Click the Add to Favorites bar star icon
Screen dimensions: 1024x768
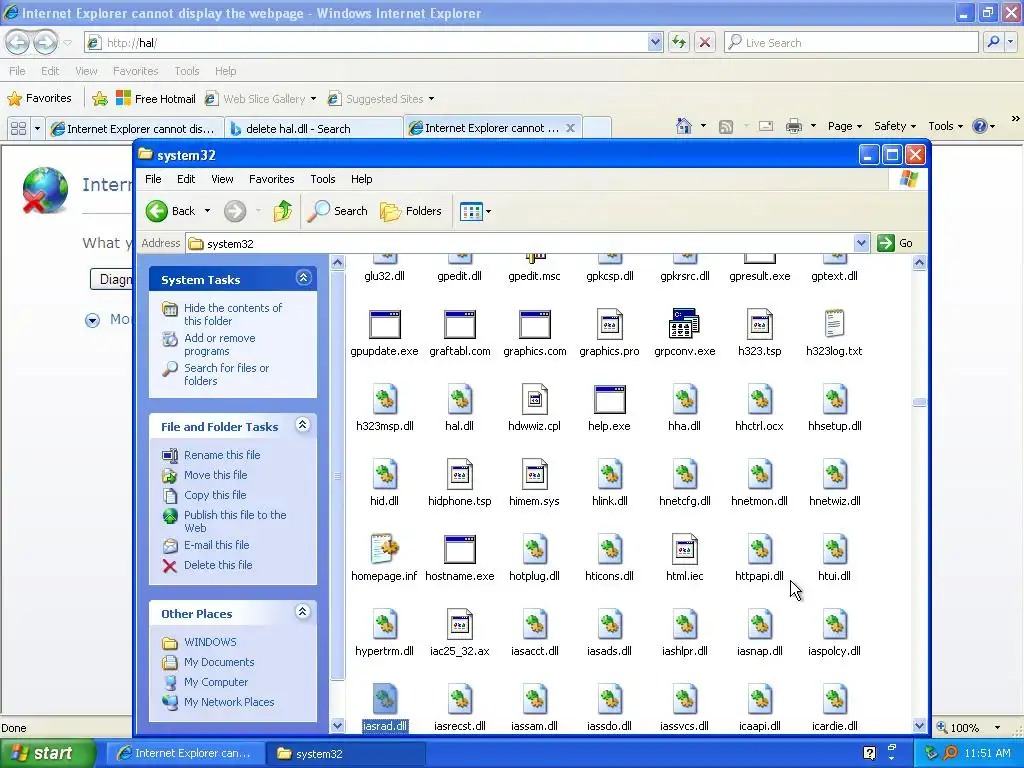coord(100,99)
